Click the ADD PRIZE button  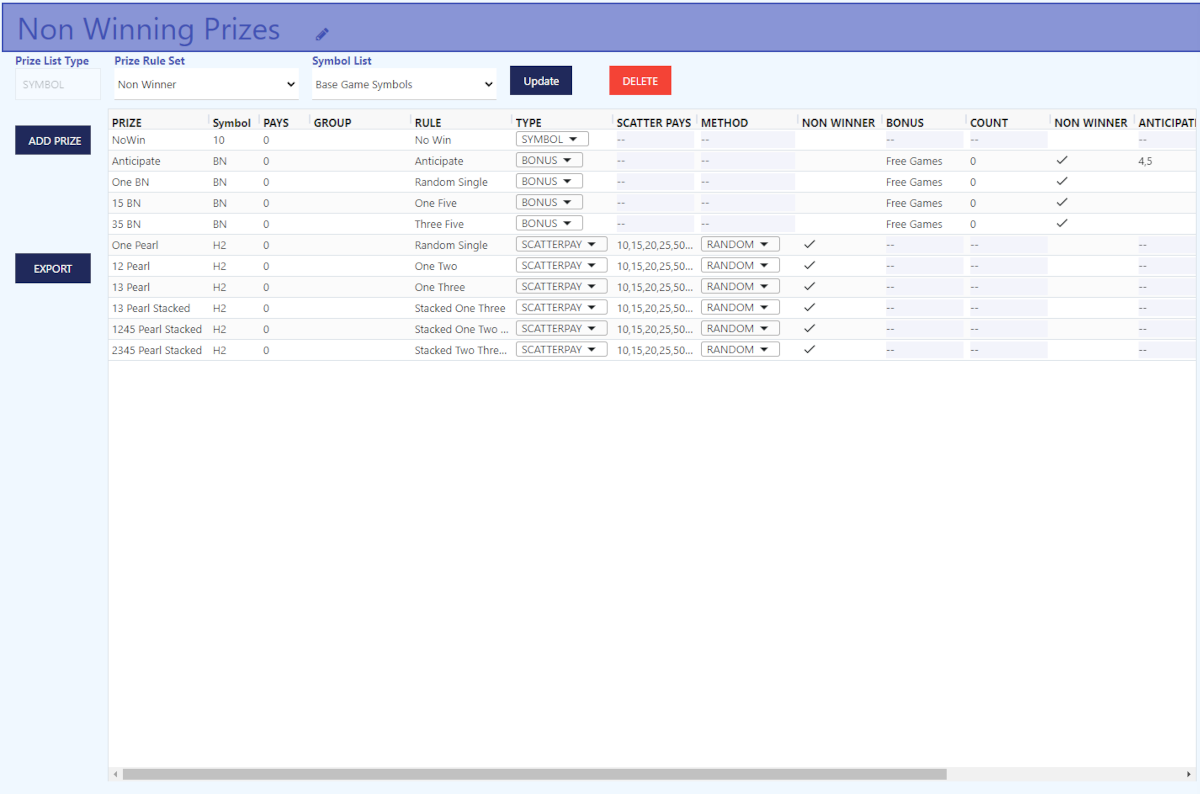[x=54, y=141]
